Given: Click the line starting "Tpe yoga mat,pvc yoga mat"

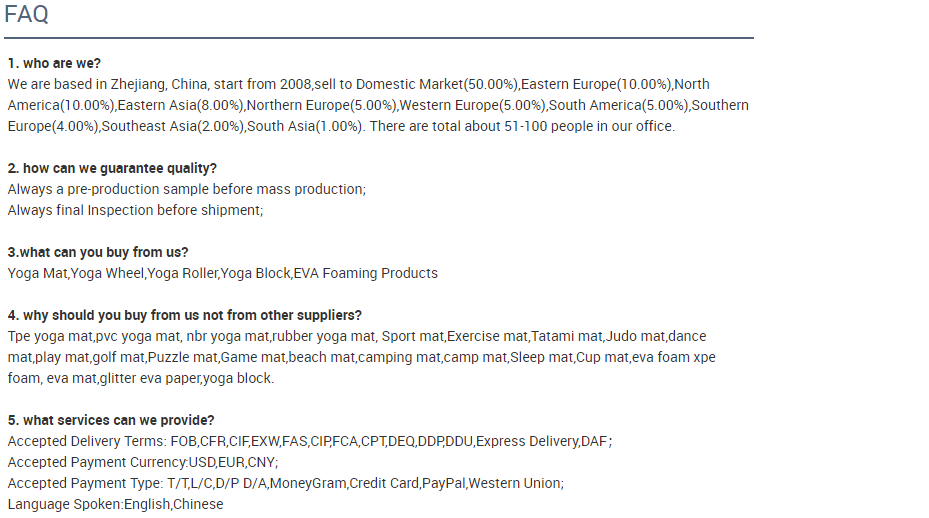Looking at the screenshot, I should (x=357, y=336).
